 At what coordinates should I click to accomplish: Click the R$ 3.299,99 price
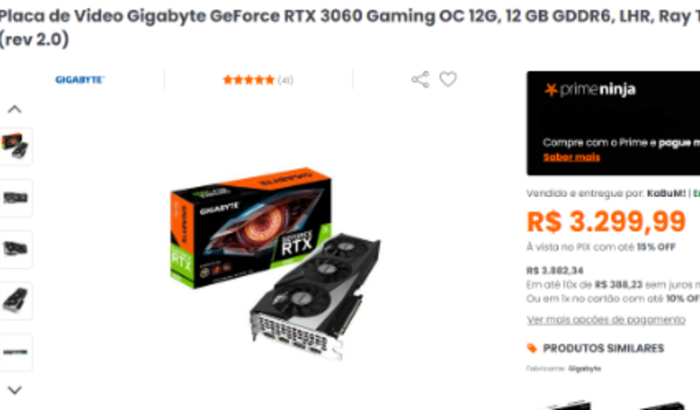(x=606, y=222)
